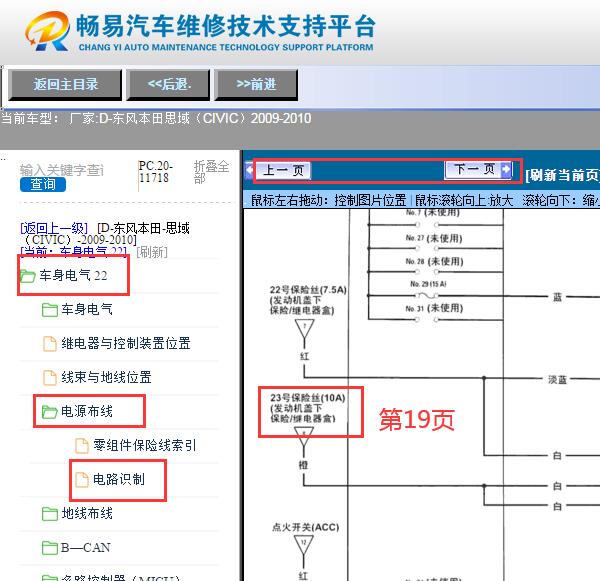Open 线束与地线位置 document
This screenshot has width=600, height=581.
coord(106,377)
